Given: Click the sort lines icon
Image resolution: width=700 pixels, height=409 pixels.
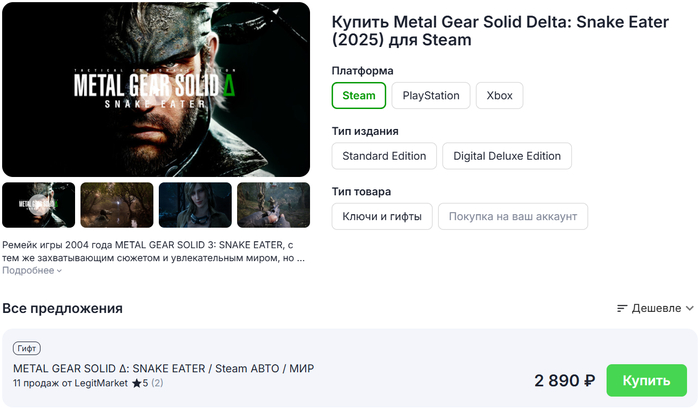Looking at the screenshot, I should point(622,308).
